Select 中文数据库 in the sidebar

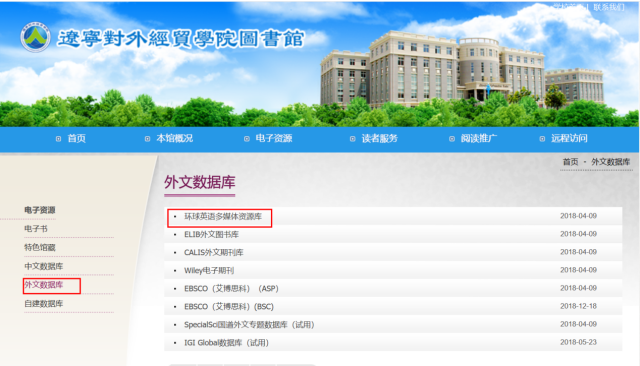pyautogui.click(x=44, y=266)
